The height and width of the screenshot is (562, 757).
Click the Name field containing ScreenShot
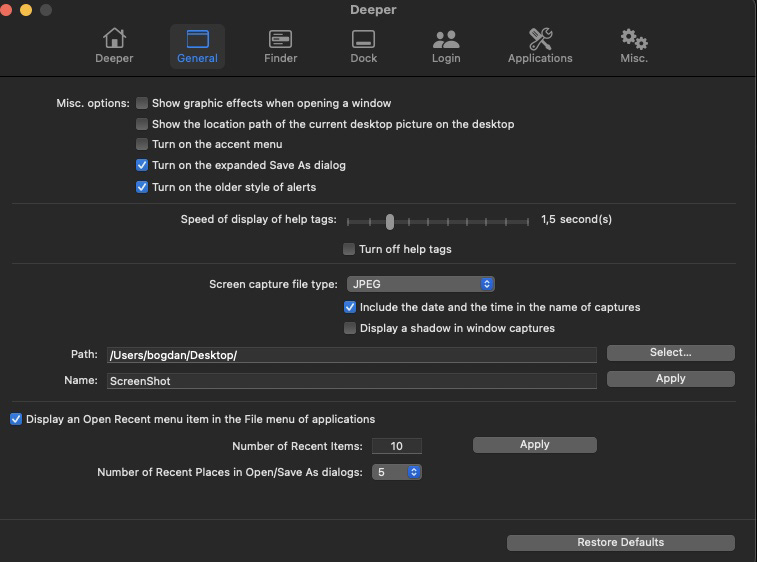351,381
